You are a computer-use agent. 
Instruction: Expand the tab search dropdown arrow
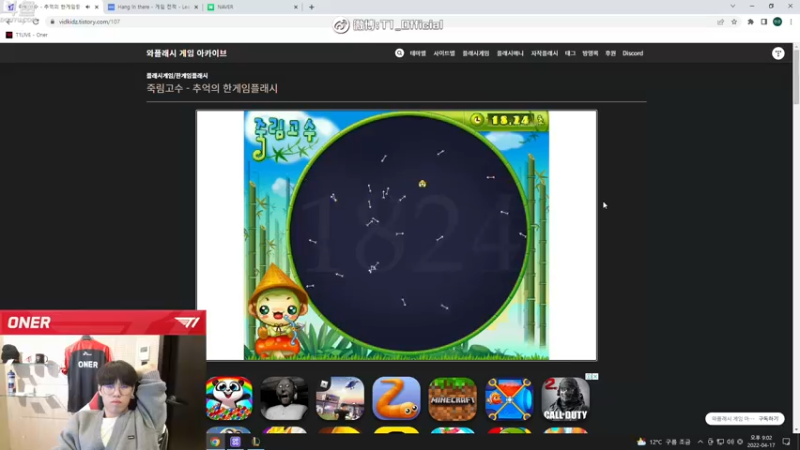733,7
